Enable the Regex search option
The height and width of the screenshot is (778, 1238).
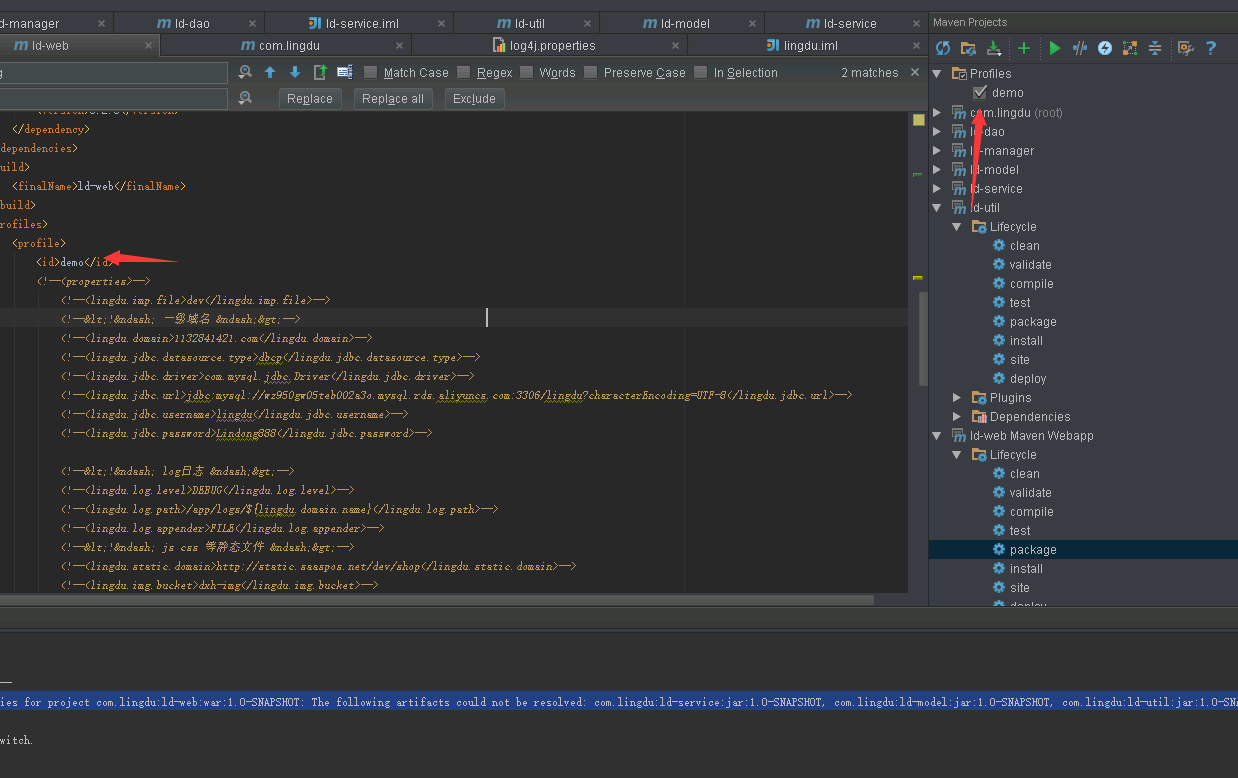(x=464, y=72)
